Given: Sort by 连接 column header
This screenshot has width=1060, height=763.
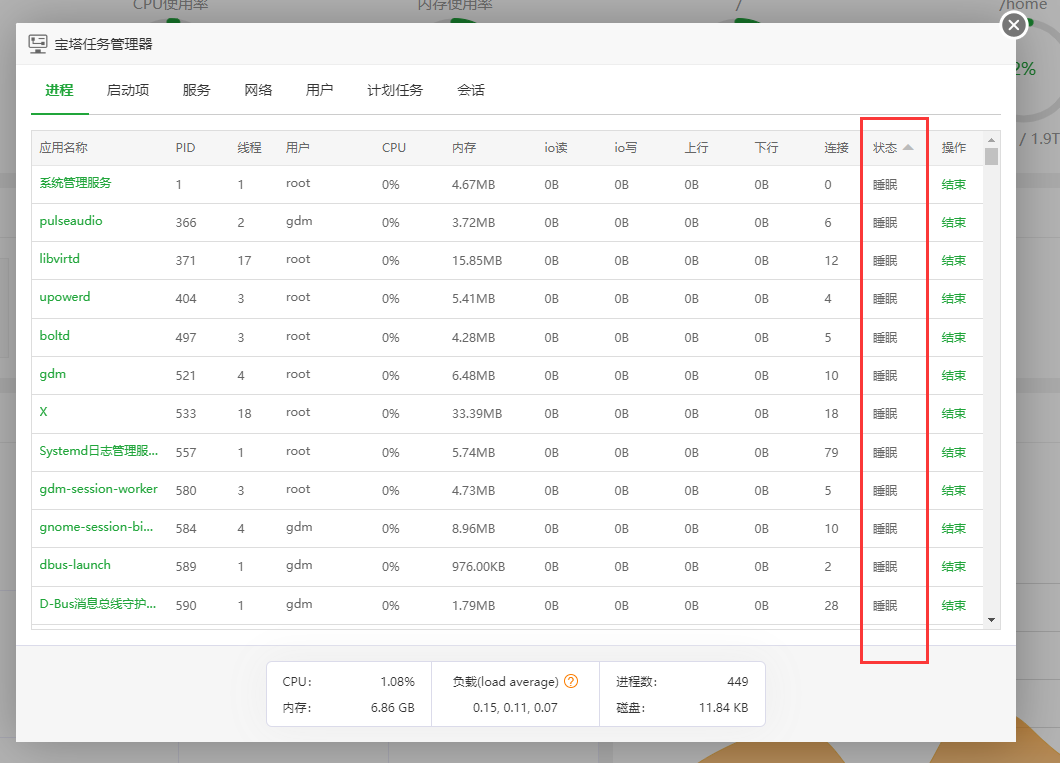Looking at the screenshot, I should (836, 147).
